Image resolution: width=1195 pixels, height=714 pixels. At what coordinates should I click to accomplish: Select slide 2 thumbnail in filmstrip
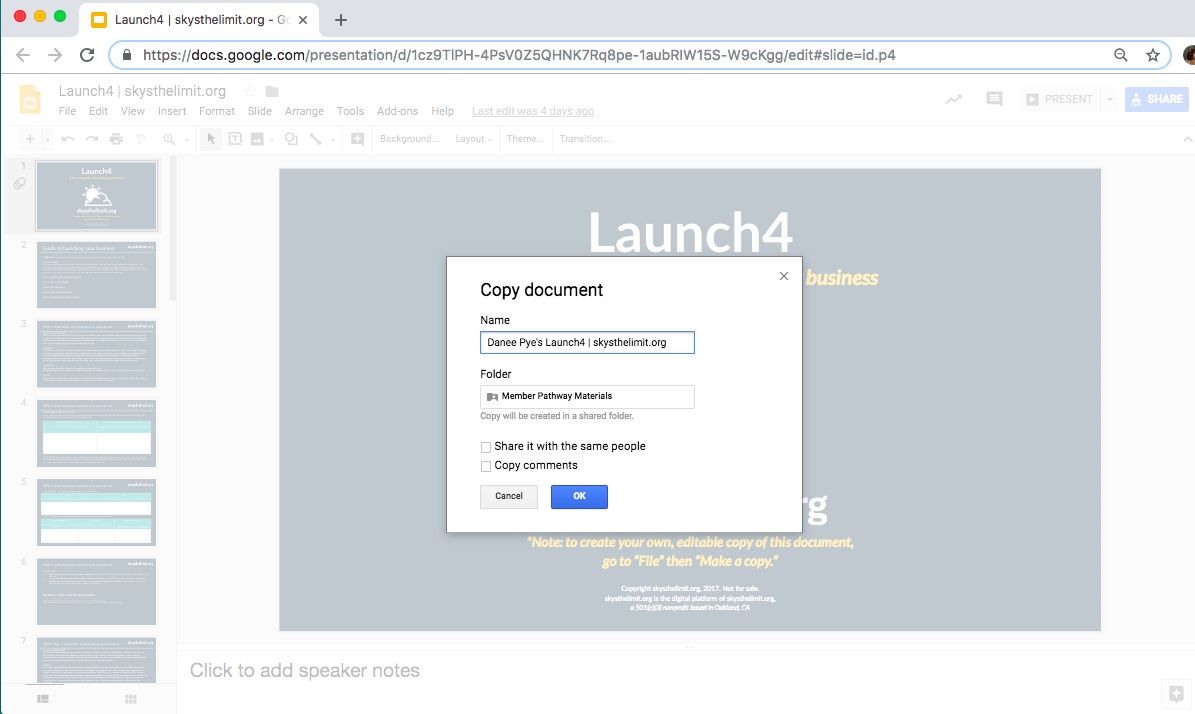tap(96, 275)
